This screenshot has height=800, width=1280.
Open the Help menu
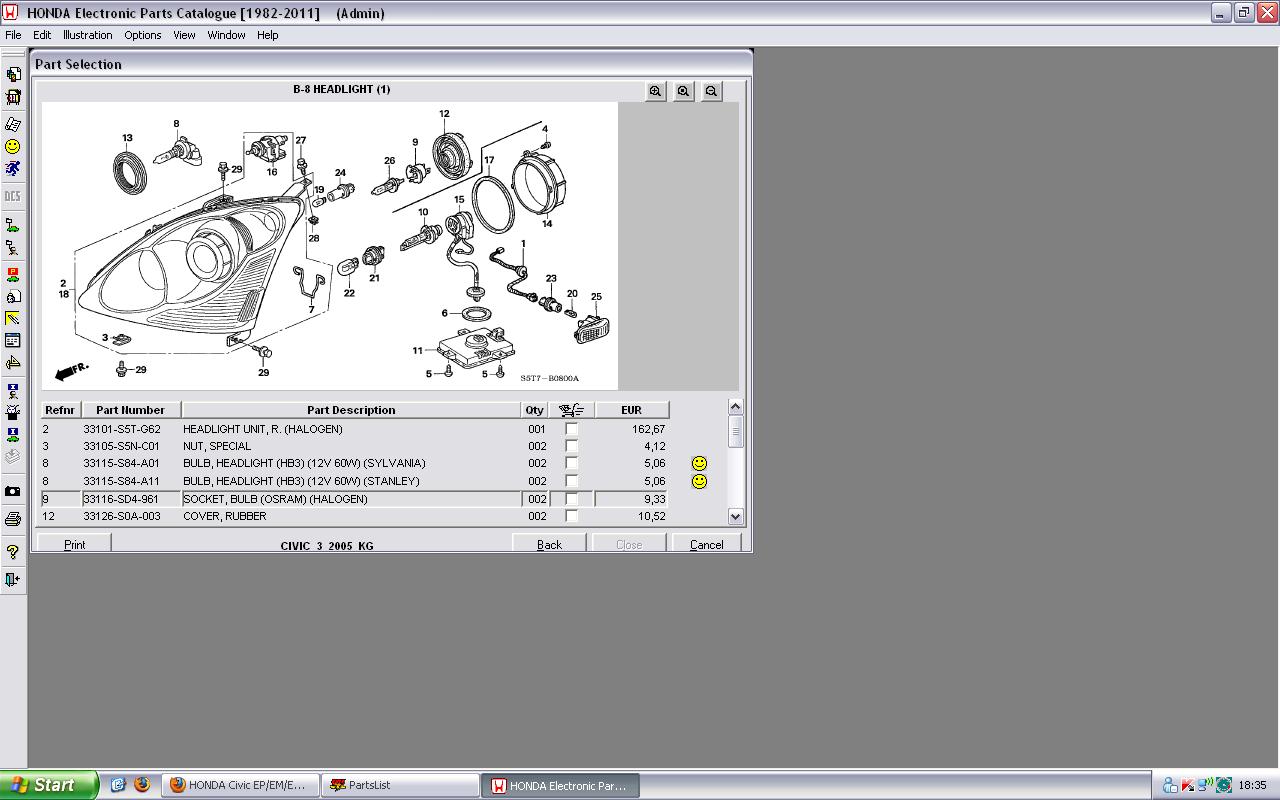click(267, 35)
